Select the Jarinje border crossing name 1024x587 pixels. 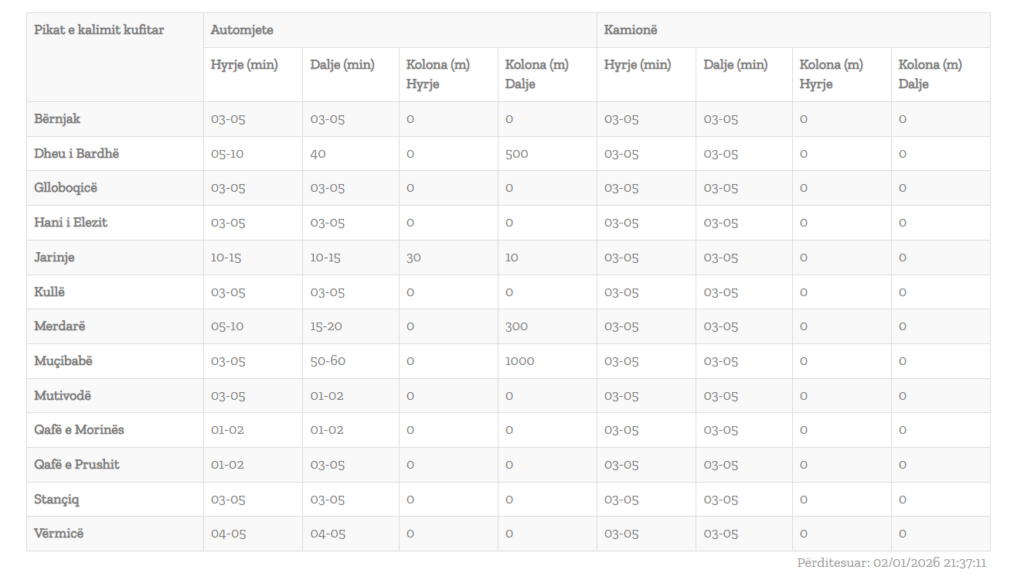click(x=55, y=257)
